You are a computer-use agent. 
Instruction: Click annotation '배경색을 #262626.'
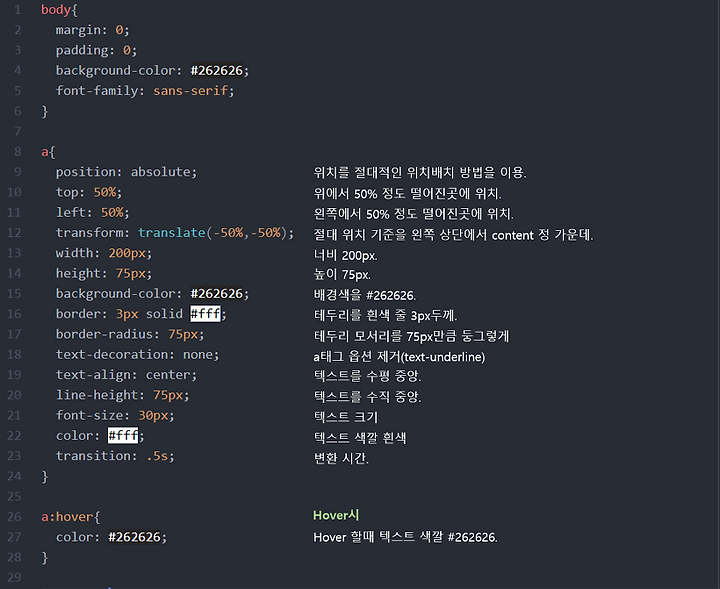[365, 295]
